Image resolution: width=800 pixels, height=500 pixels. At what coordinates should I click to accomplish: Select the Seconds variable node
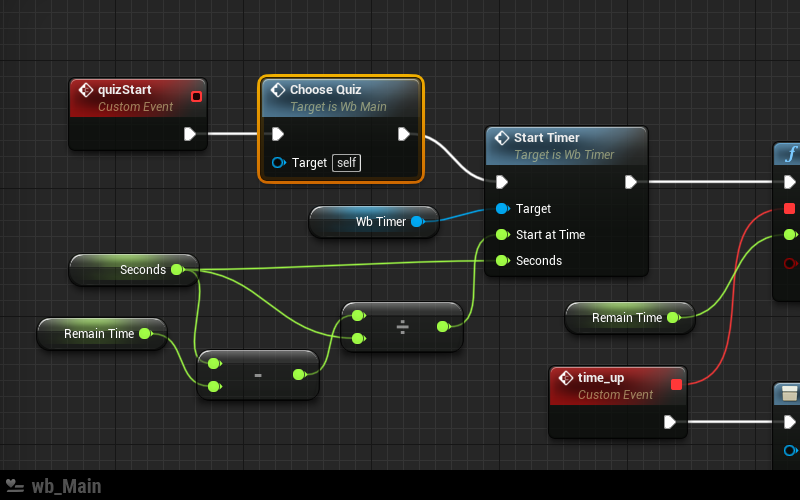[x=134, y=269]
